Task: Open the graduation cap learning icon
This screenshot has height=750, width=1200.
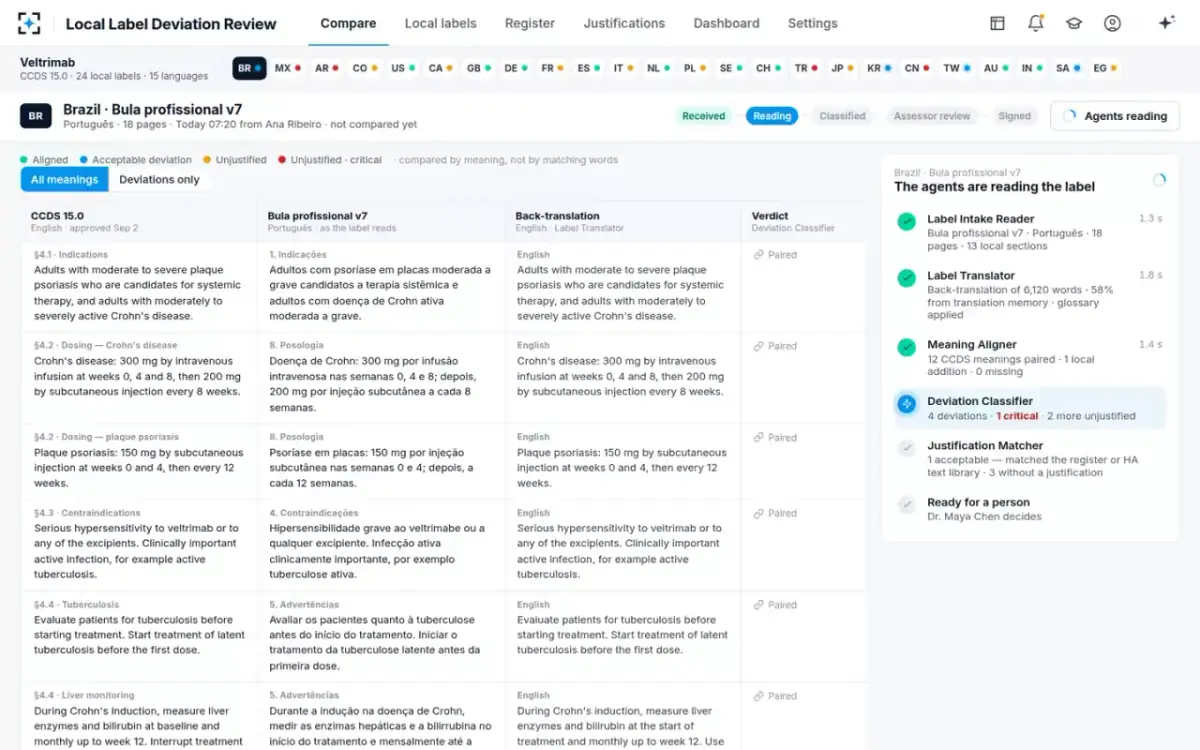Action: [x=1074, y=23]
